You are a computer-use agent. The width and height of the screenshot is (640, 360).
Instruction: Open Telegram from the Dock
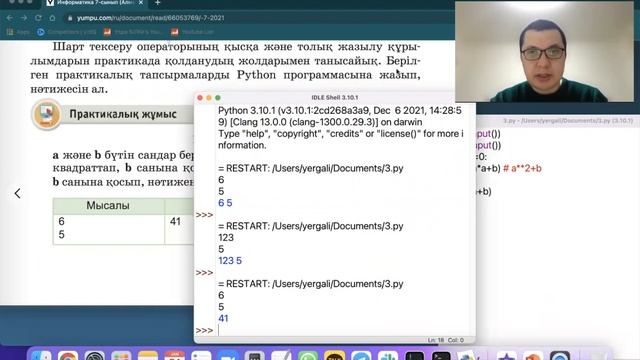coord(361,356)
